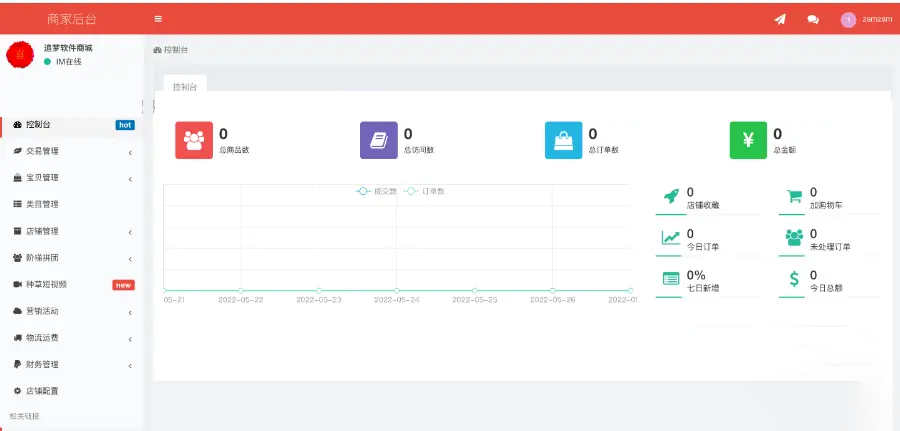
Task: Click the blue 总订单数 shopping bag icon
Action: click(x=563, y=140)
